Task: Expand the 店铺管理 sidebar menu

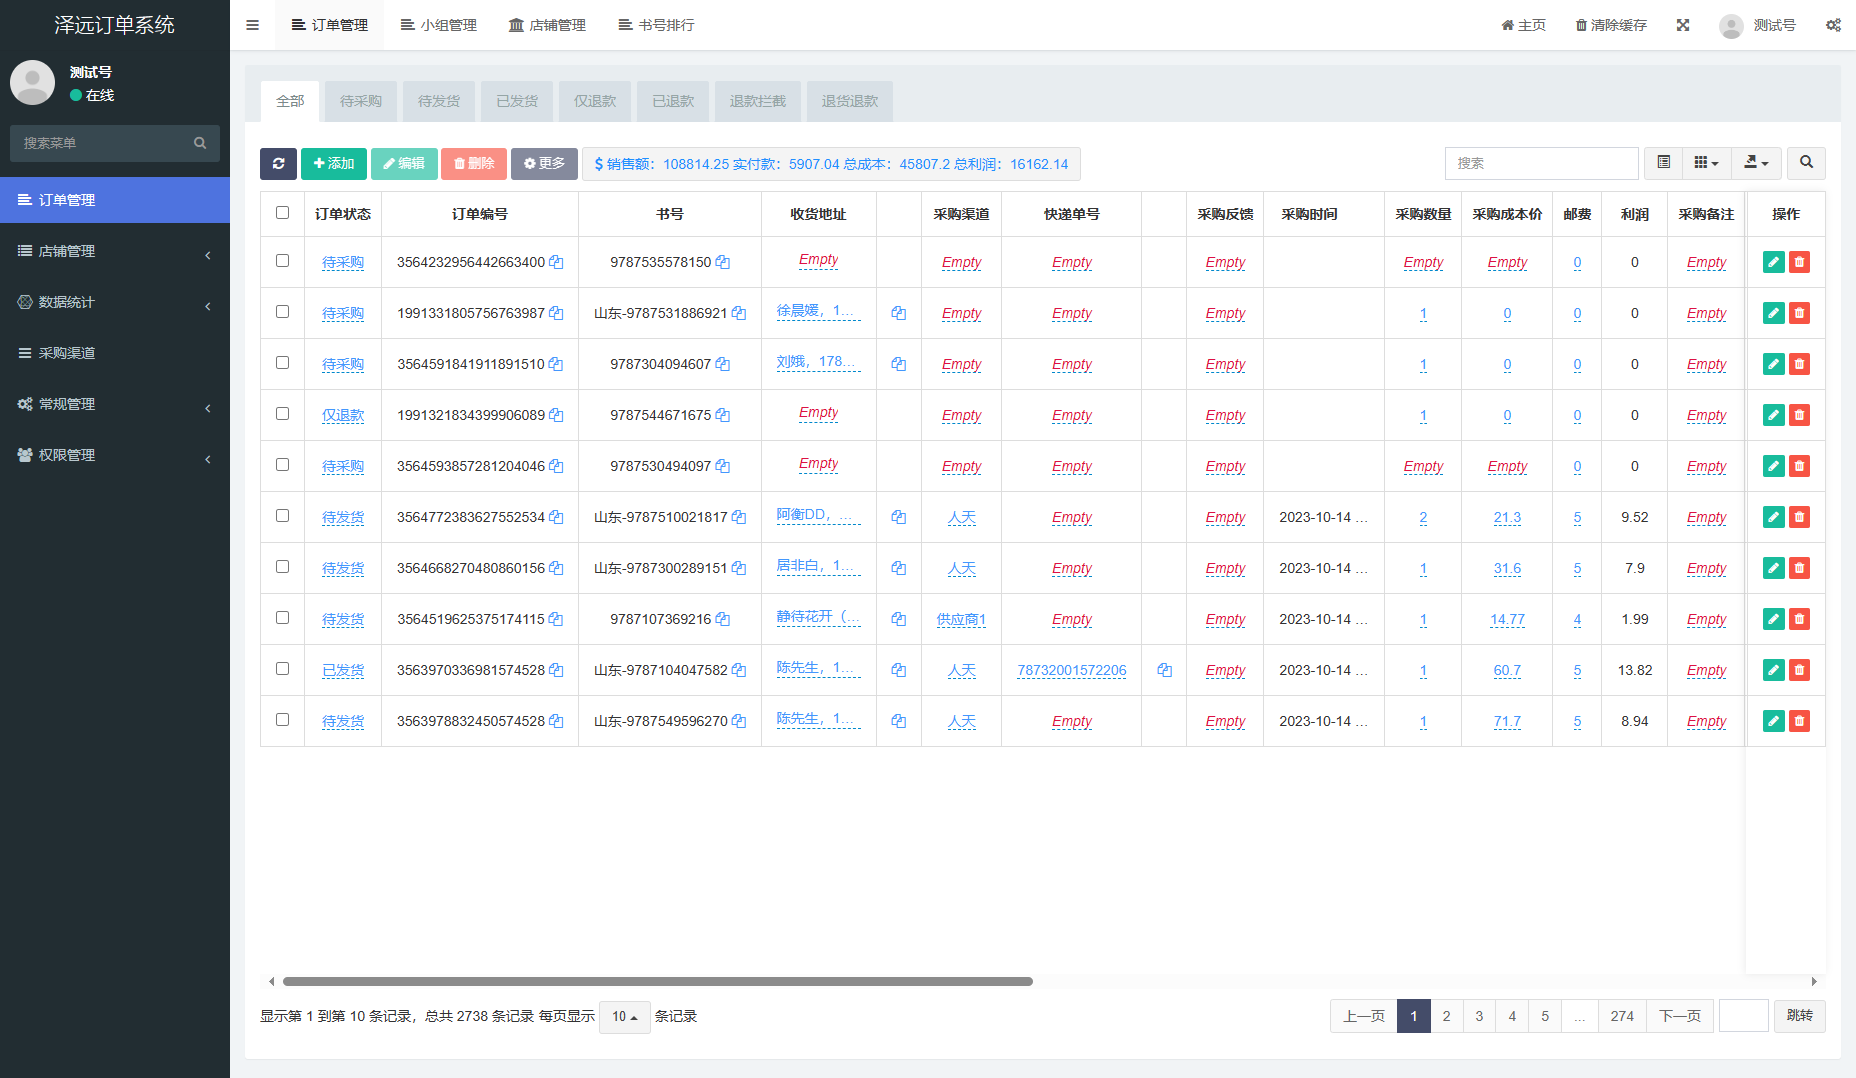Action: 115,251
